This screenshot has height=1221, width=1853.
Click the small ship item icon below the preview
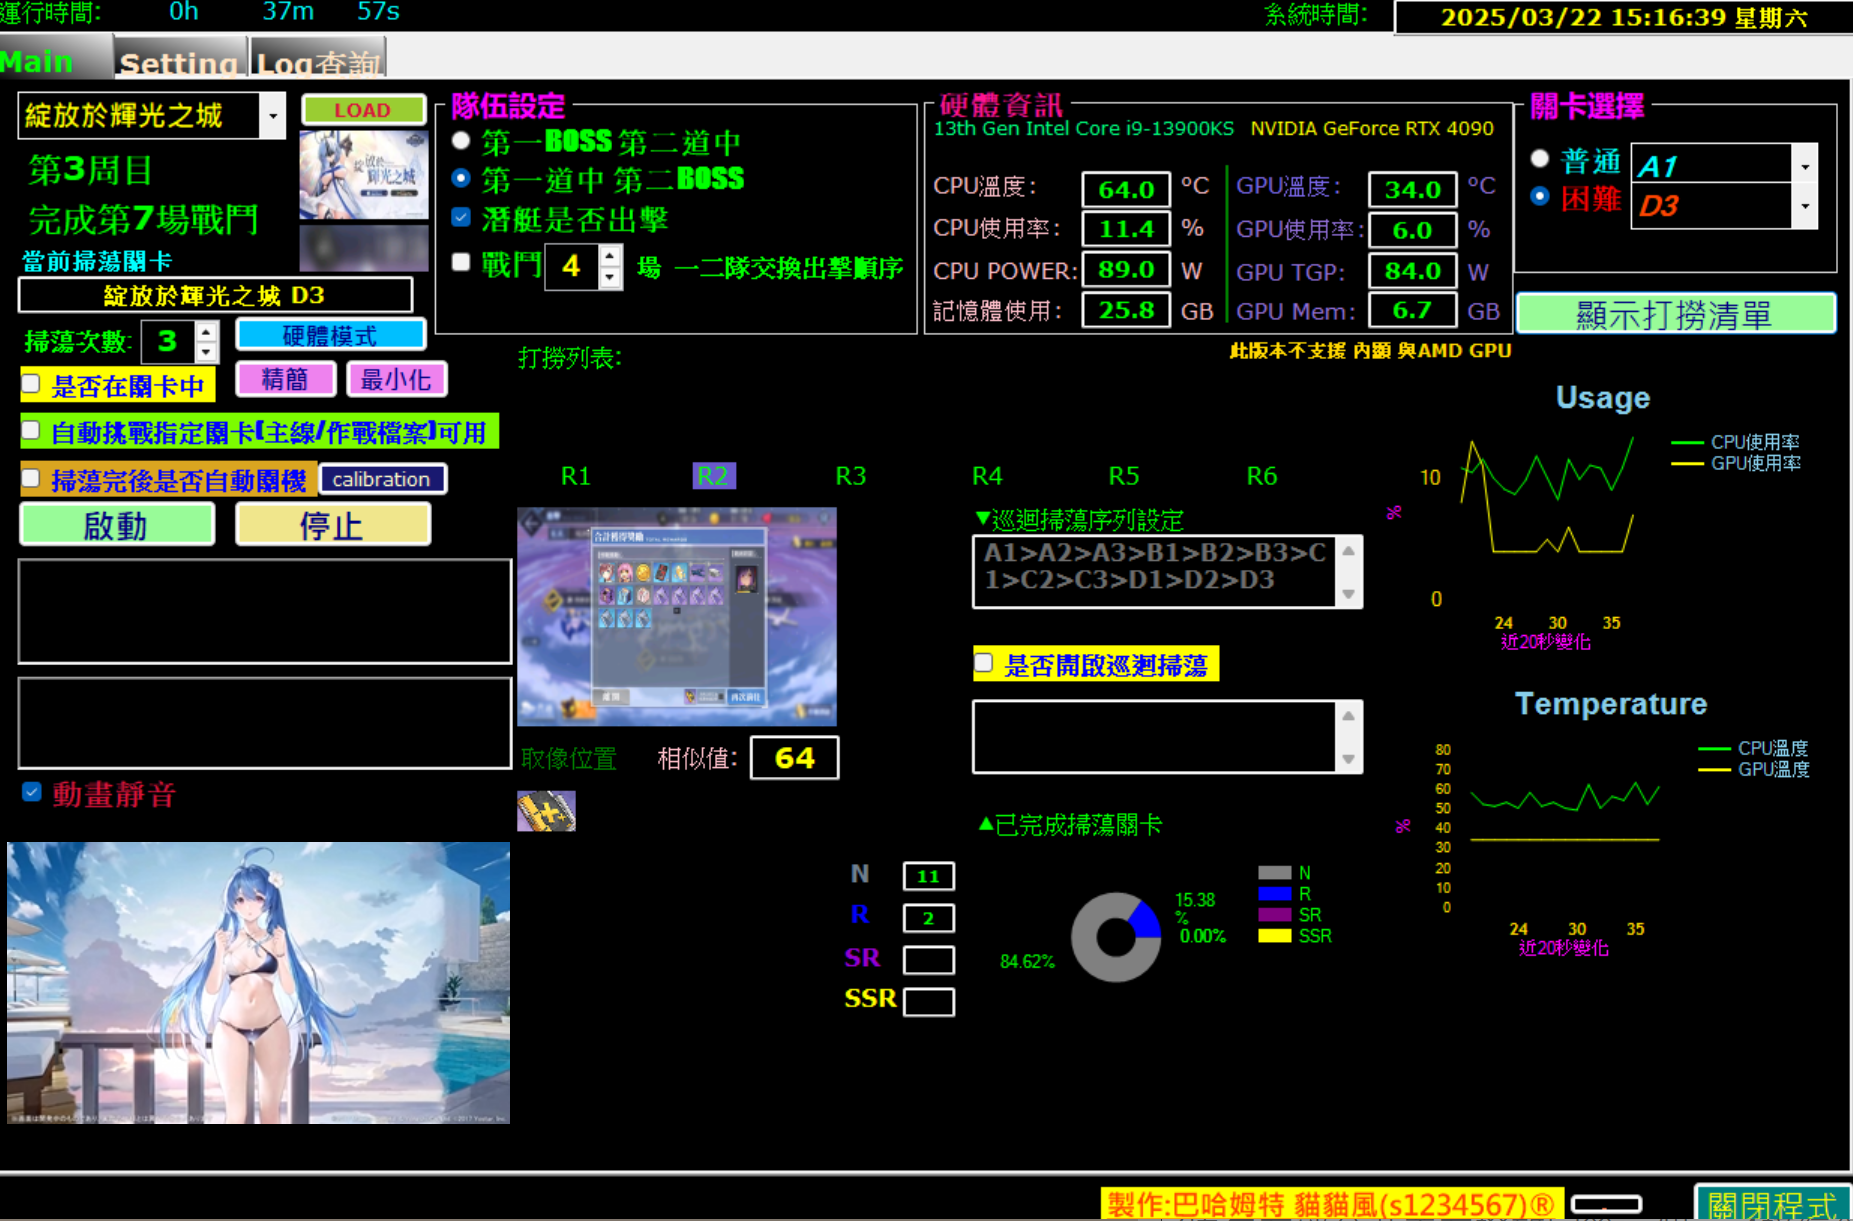(x=546, y=811)
